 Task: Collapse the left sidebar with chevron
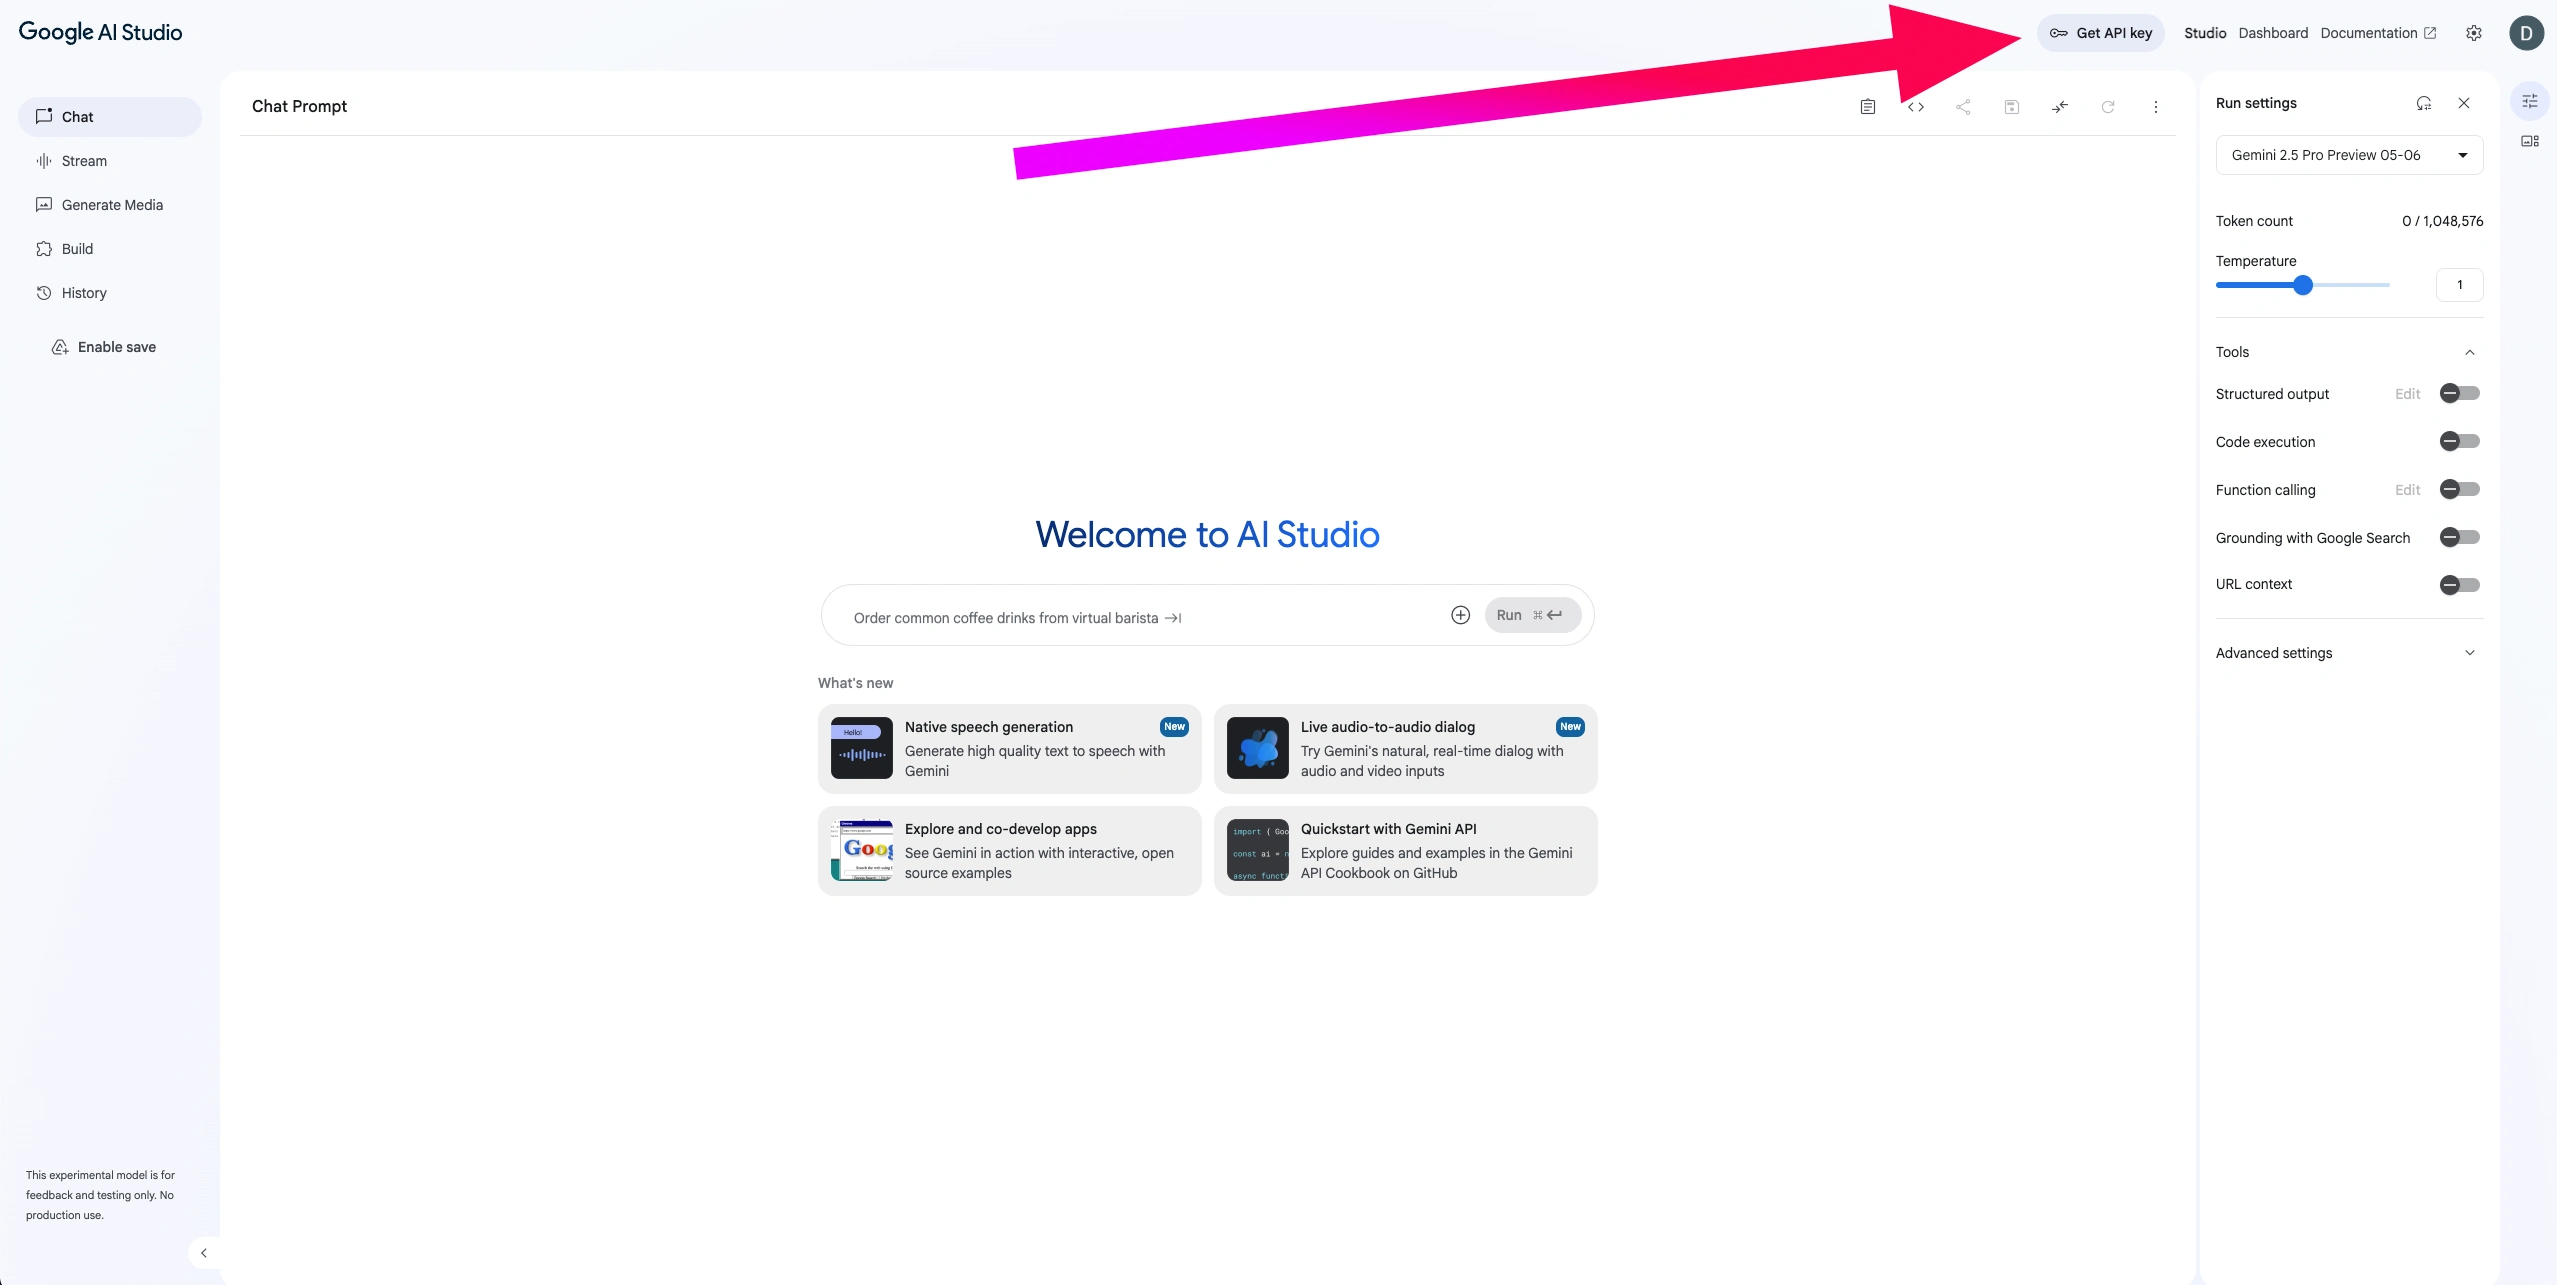pyautogui.click(x=204, y=1252)
